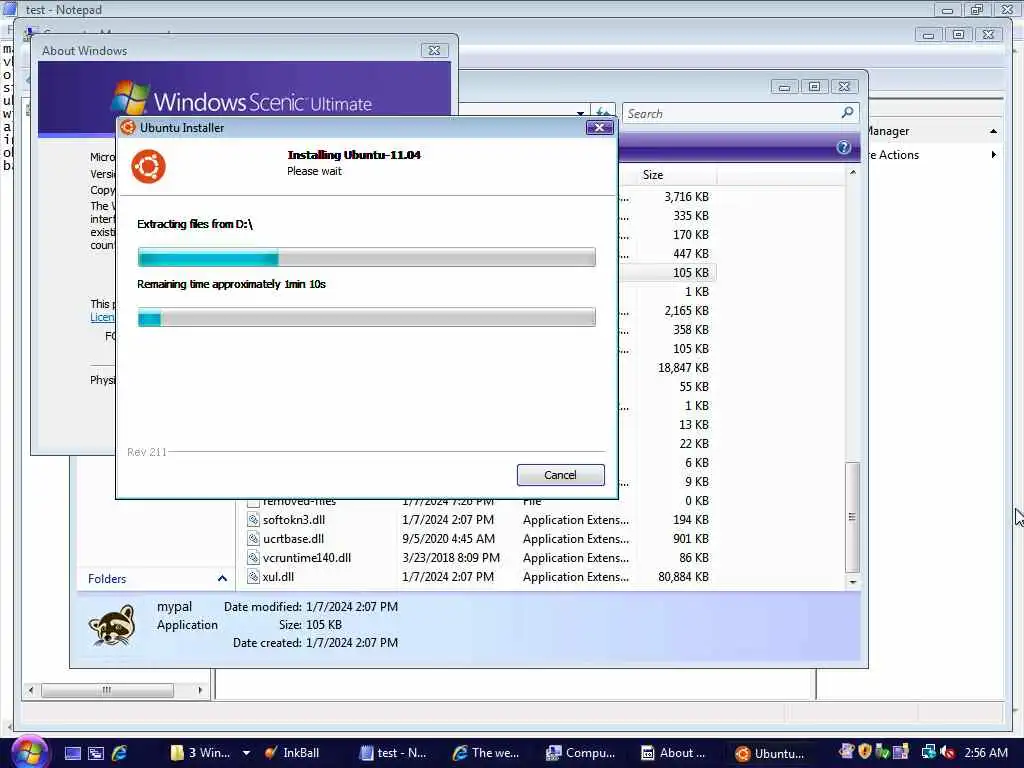Switch to the Internet Explorer taskbar button
Viewport: 1024px width, 768px height.
[487, 753]
